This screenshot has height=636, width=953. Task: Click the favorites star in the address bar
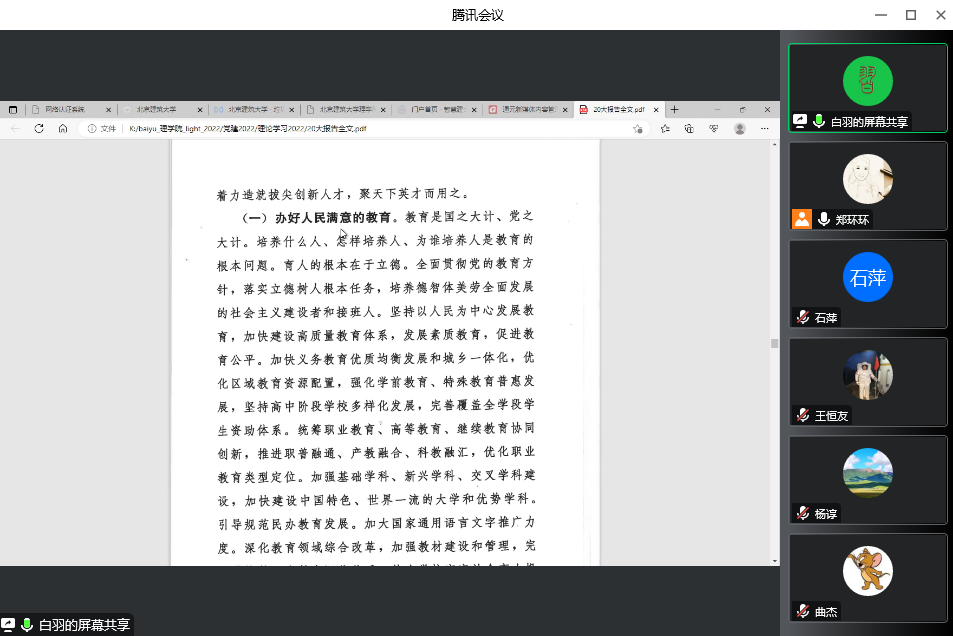point(638,129)
